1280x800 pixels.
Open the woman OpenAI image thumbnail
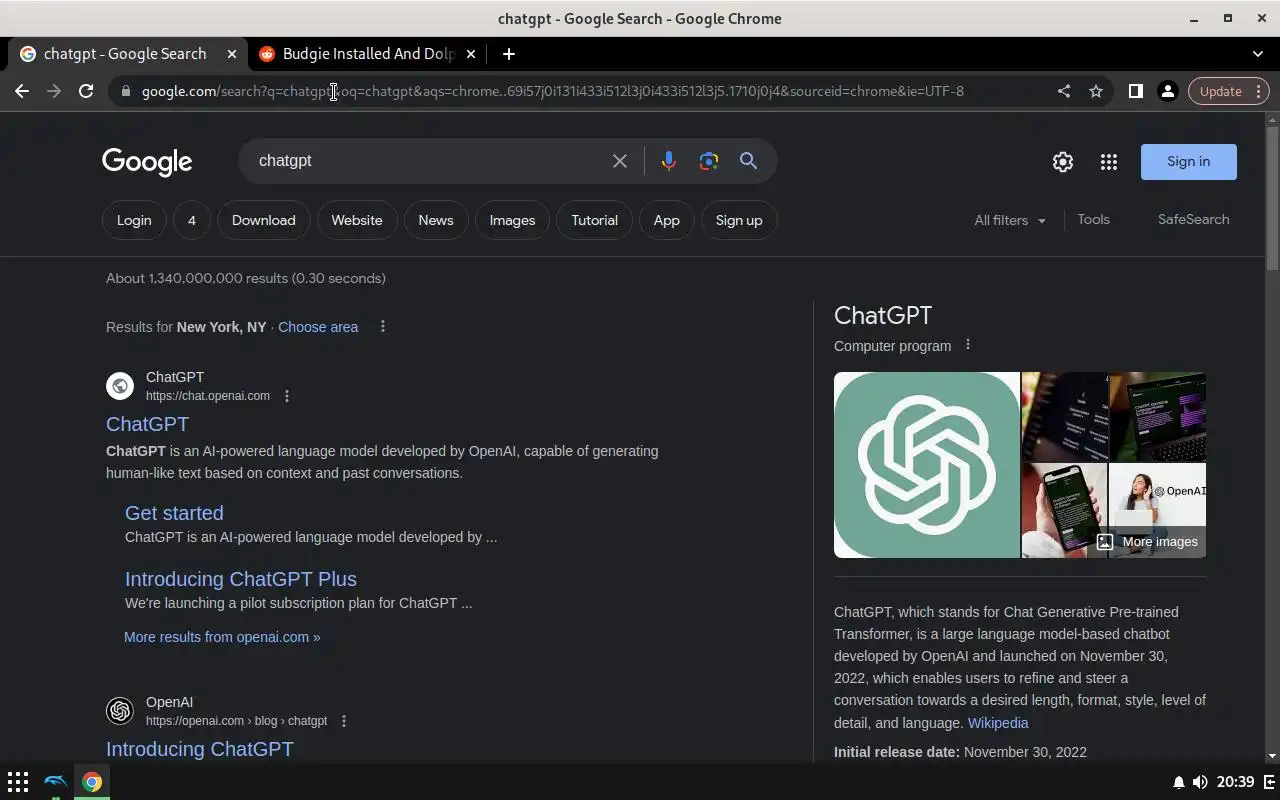[1157, 496]
